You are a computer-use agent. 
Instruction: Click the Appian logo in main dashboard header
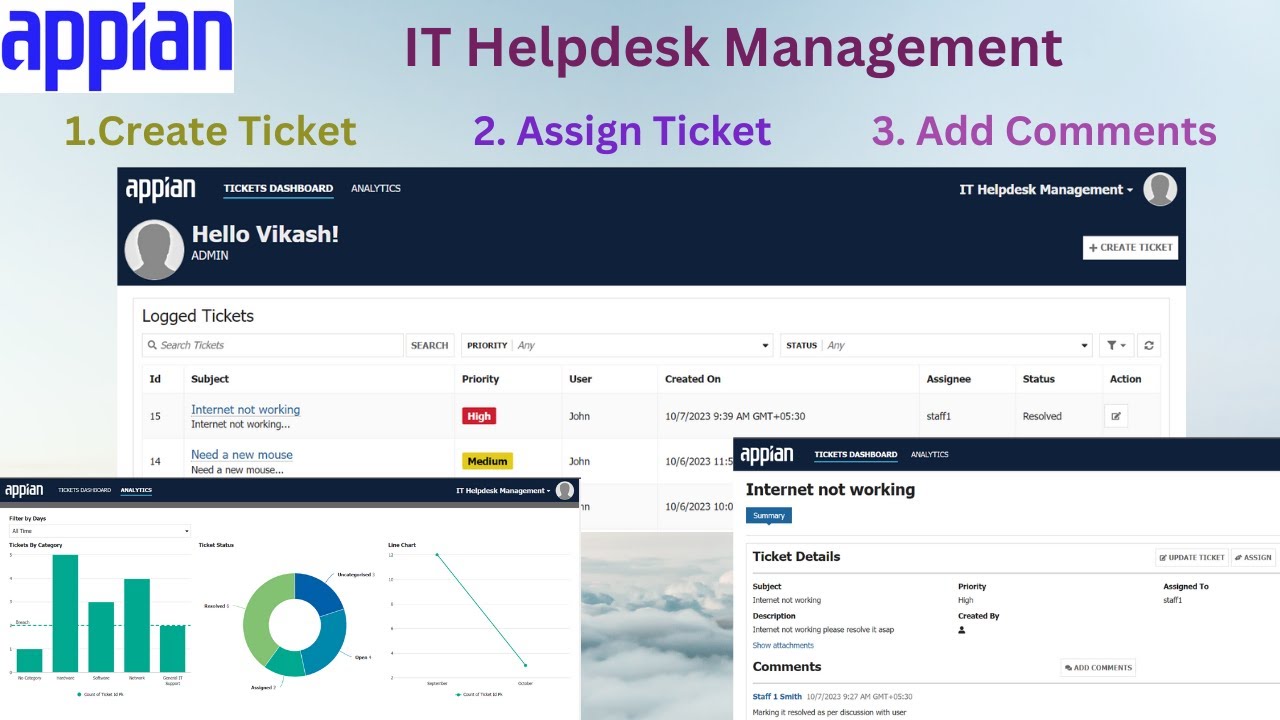(x=160, y=189)
